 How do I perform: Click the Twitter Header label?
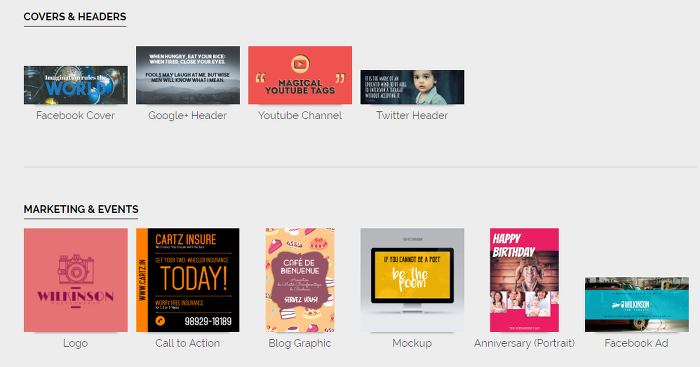(x=412, y=115)
